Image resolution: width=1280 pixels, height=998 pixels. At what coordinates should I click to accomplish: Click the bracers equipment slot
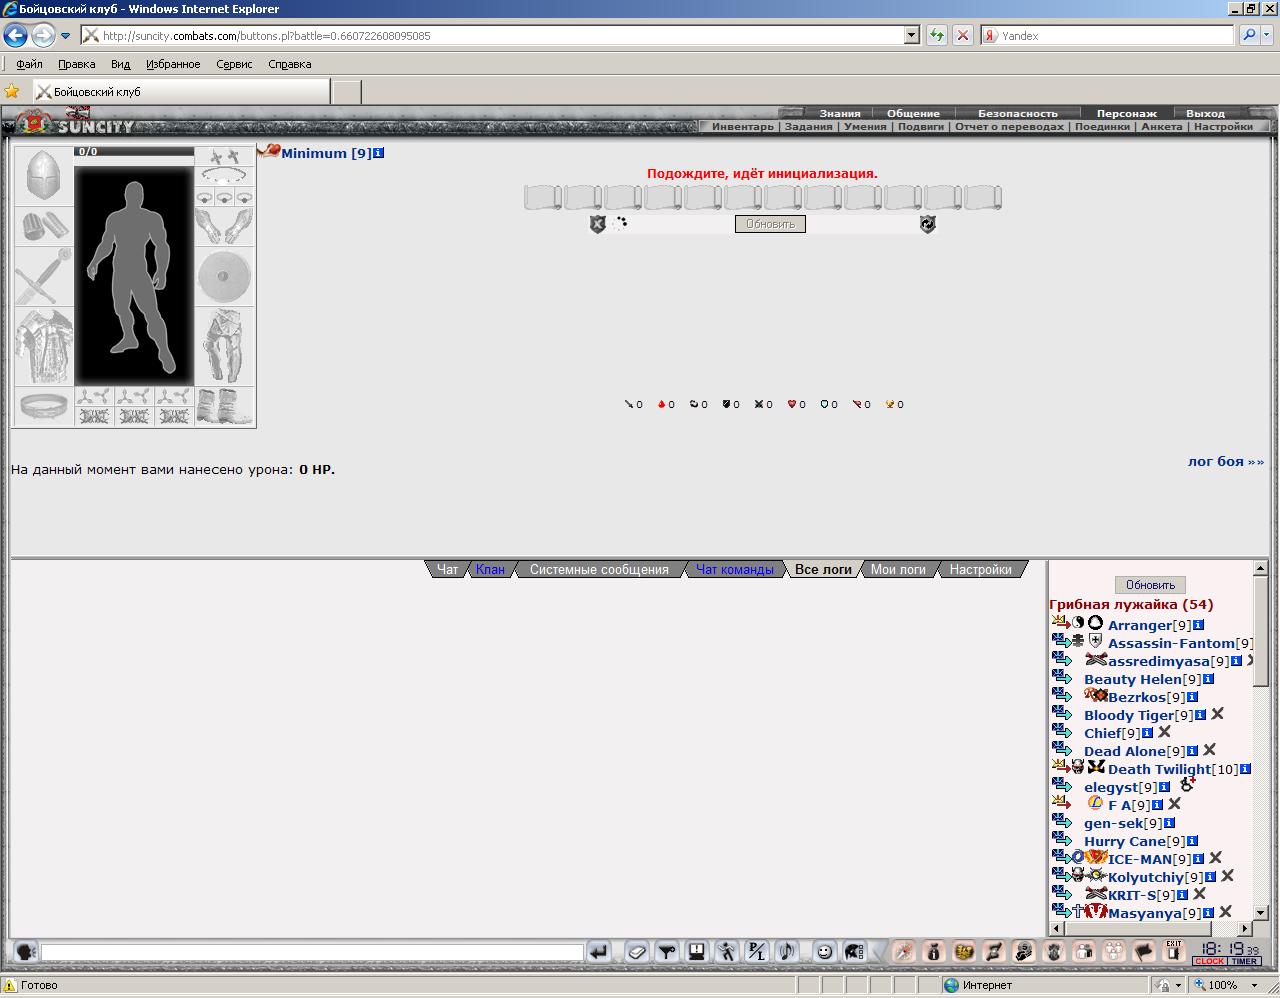coord(43,226)
